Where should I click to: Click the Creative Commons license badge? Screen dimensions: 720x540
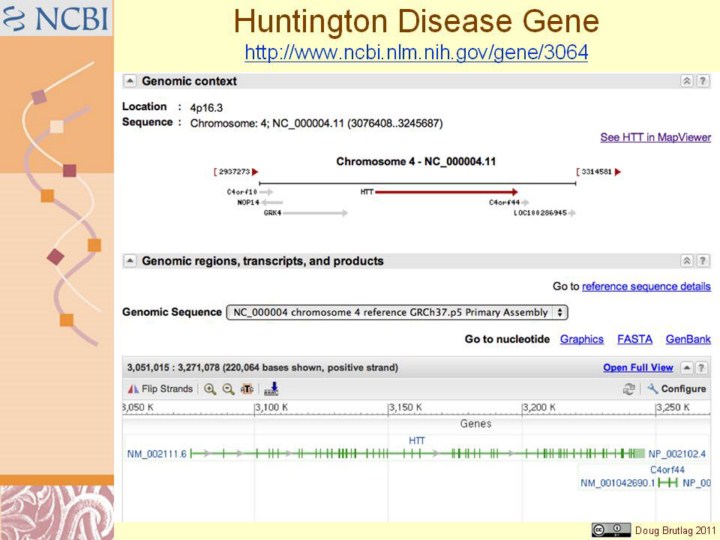click(x=611, y=530)
